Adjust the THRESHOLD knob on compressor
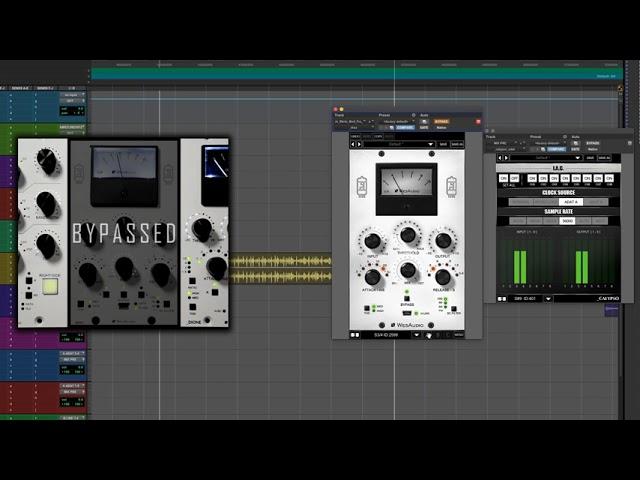The width and height of the screenshot is (640, 480). (408, 235)
